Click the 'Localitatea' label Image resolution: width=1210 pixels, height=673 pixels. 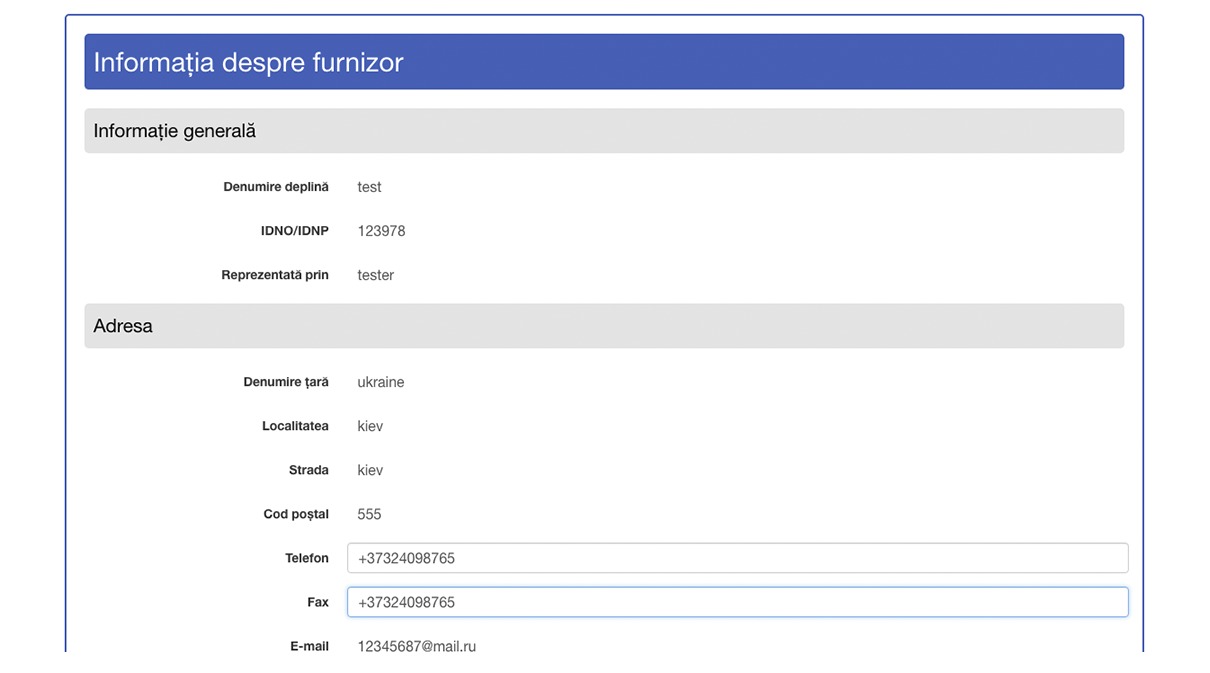295,426
